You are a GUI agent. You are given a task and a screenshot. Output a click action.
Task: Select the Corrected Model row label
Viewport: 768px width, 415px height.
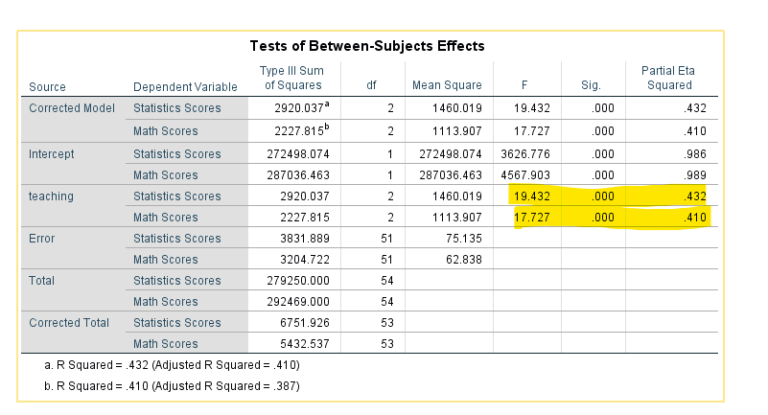click(x=72, y=107)
